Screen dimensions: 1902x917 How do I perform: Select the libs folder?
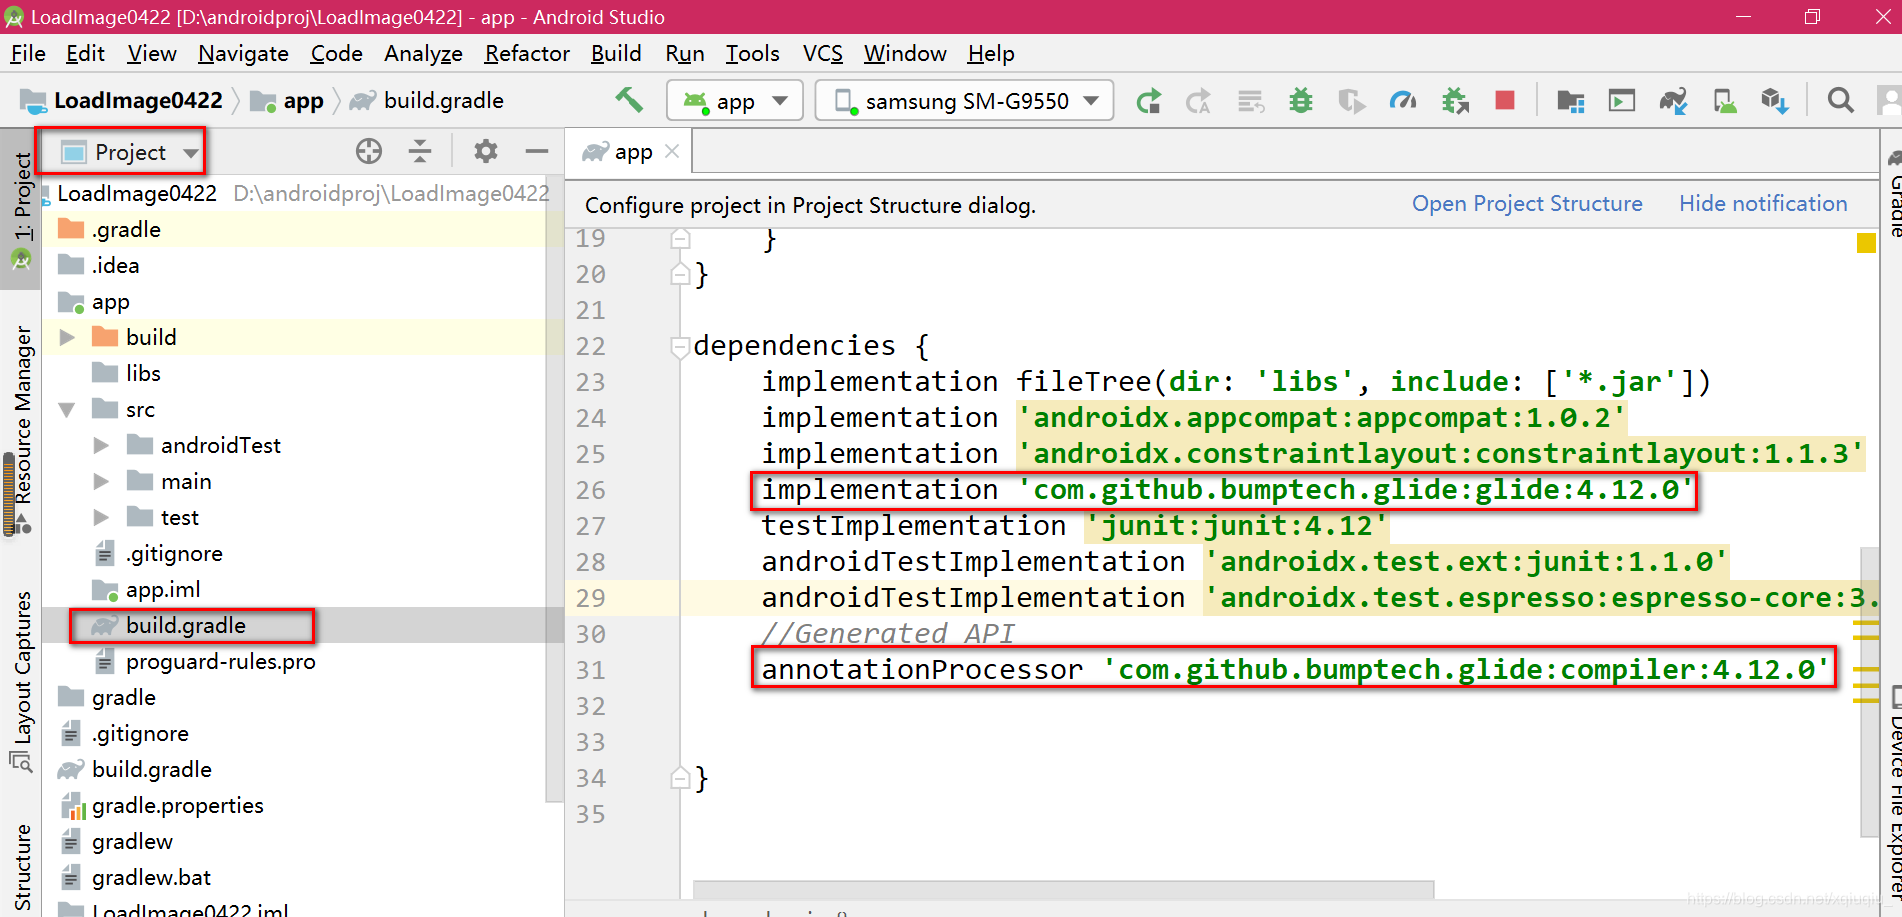143,373
